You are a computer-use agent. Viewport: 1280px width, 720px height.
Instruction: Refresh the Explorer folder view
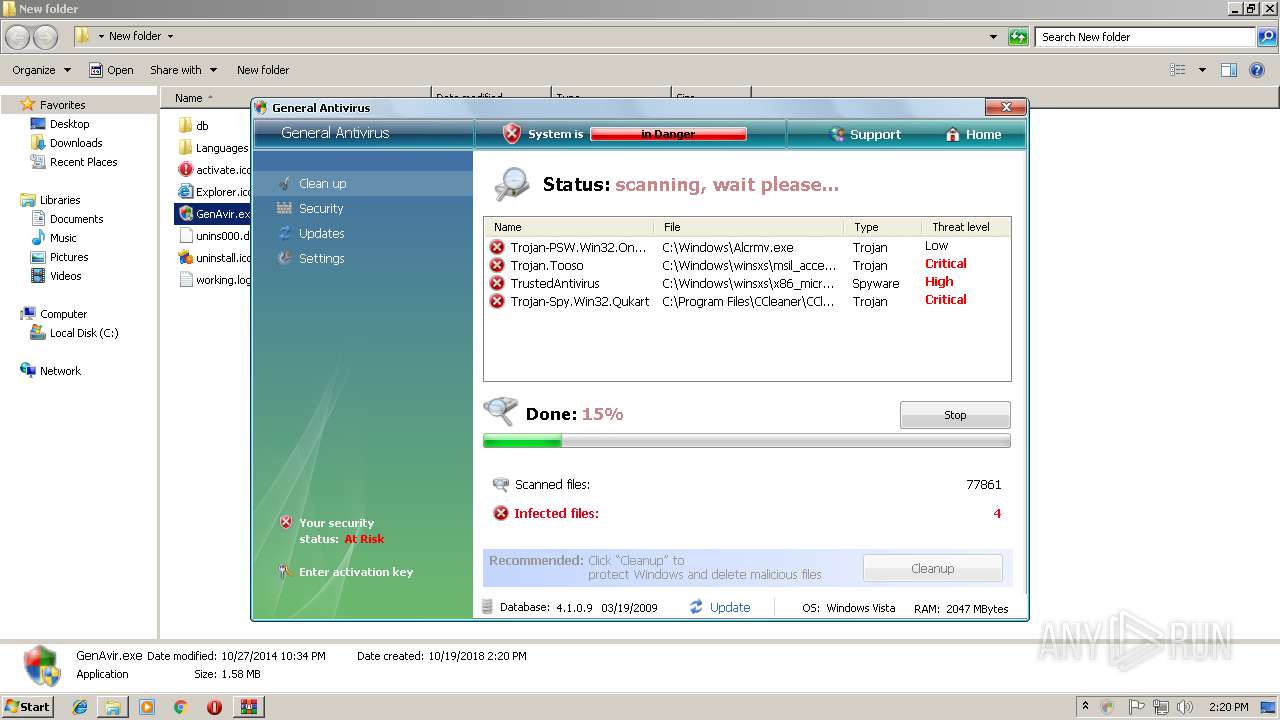pos(1018,37)
